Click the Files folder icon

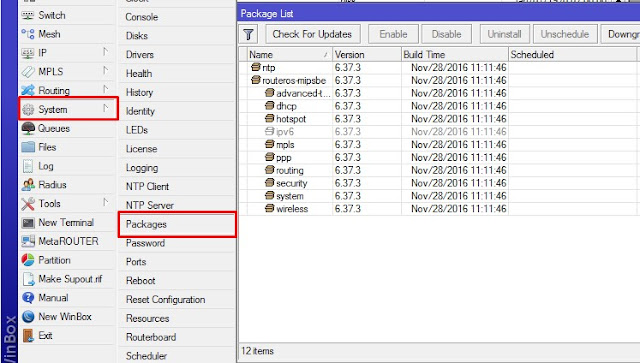click(28, 147)
